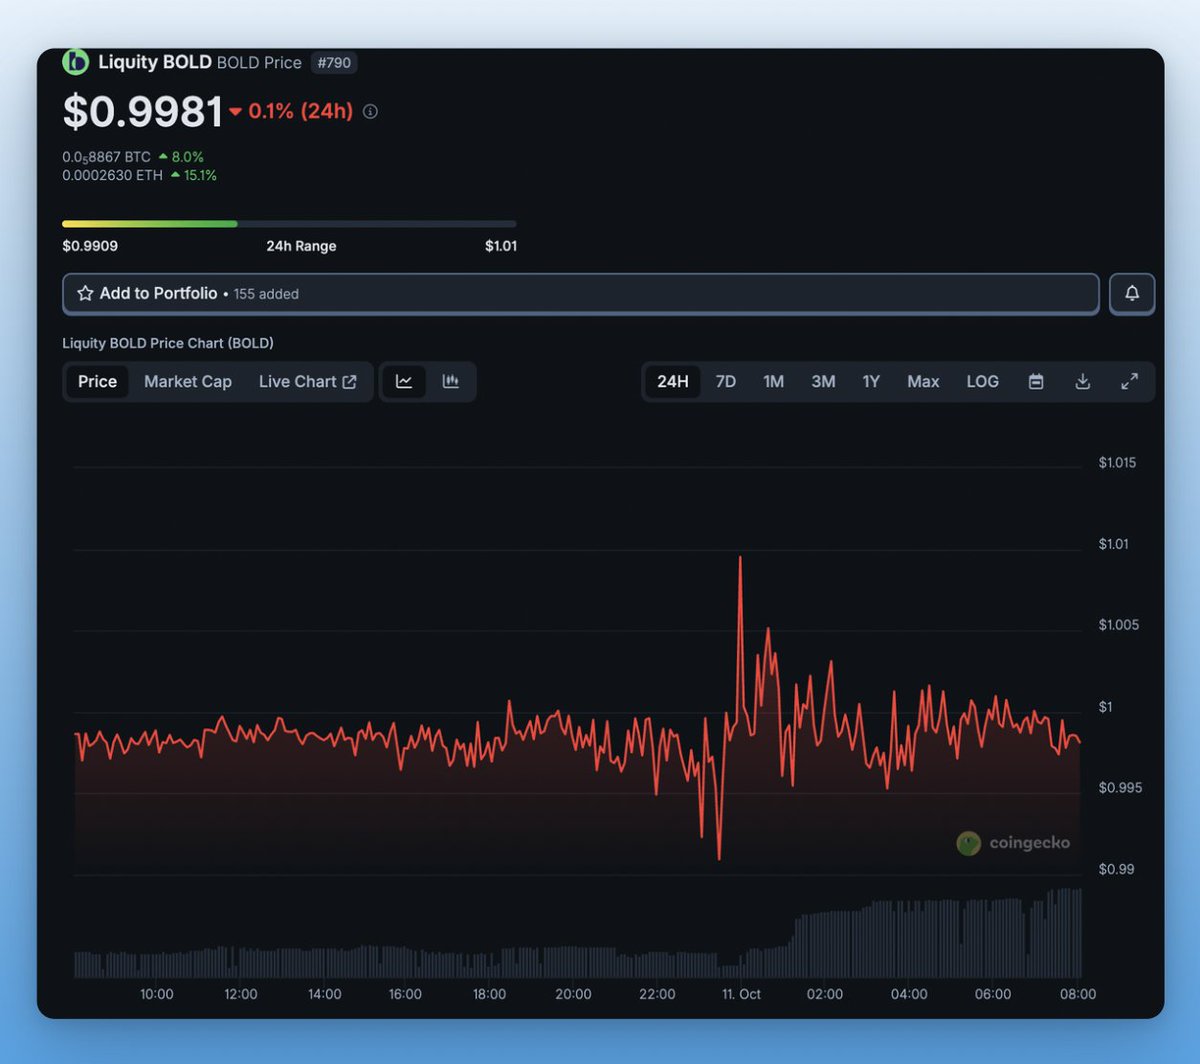1200x1064 pixels.
Task: Select the 3M time range
Action: [x=823, y=381]
